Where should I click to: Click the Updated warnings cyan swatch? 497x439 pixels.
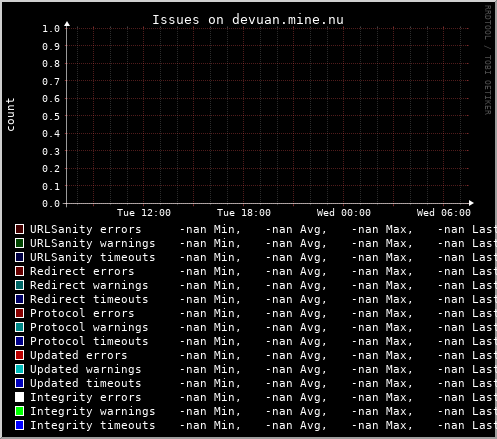coord(19,369)
